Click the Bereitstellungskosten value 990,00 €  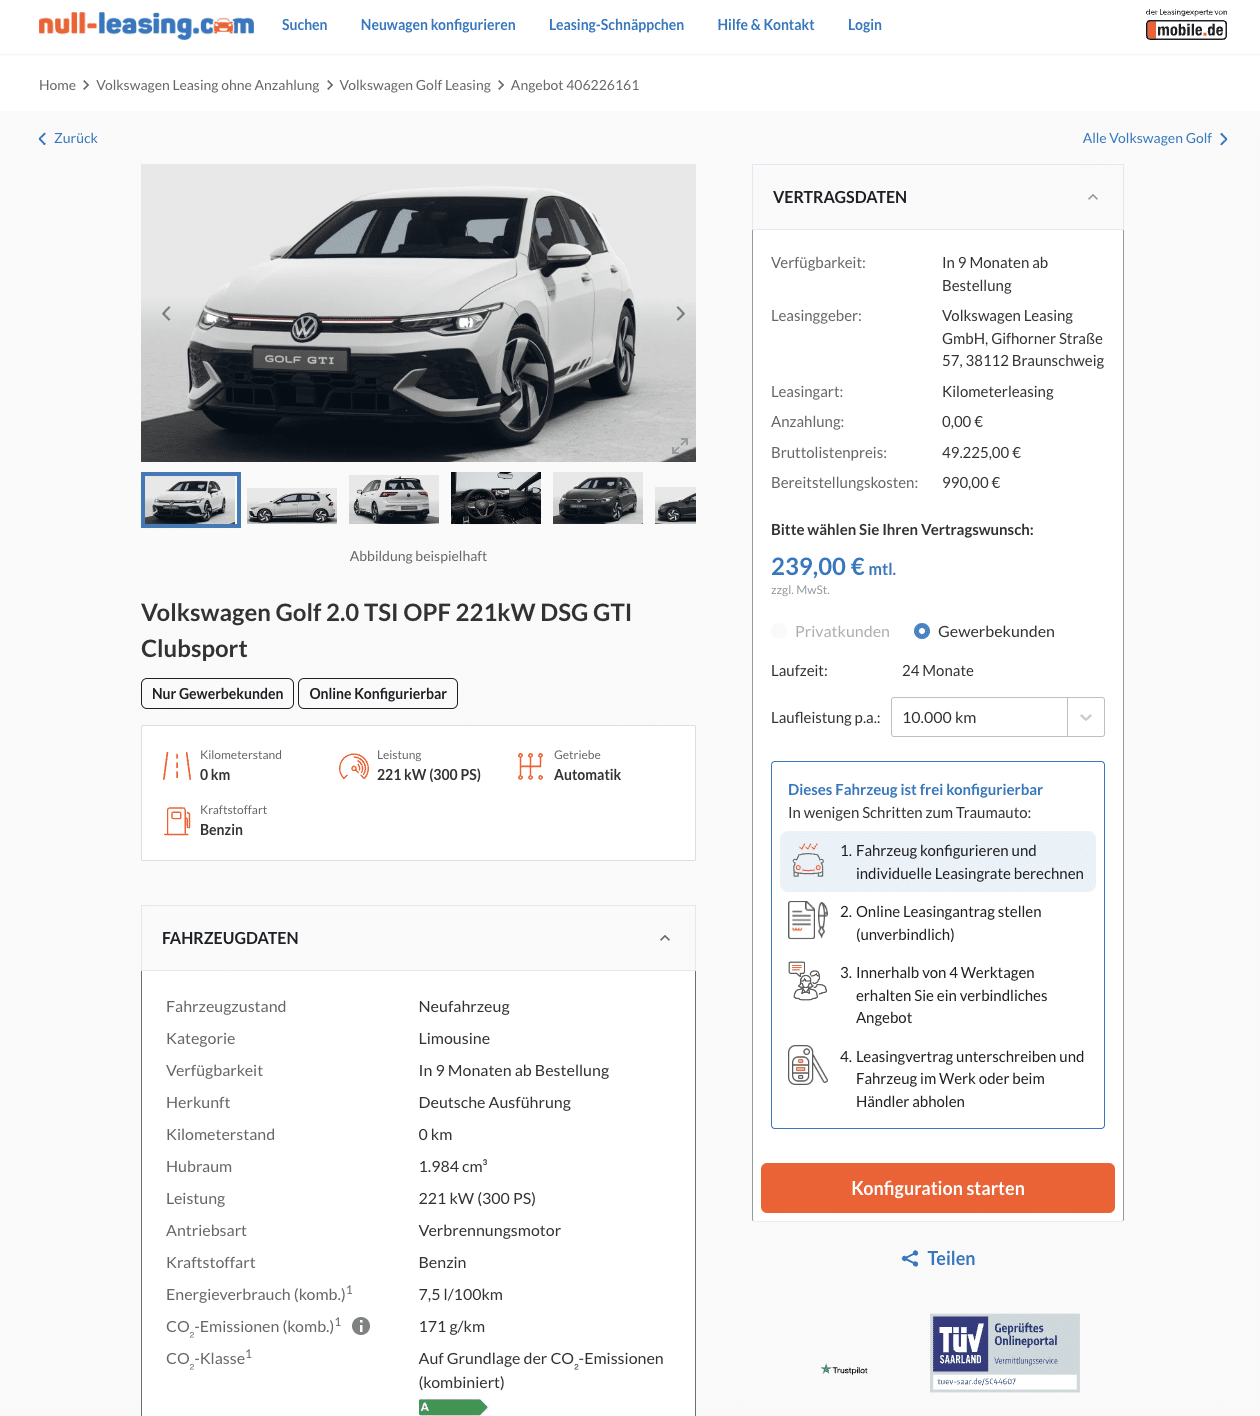click(x=971, y=482)
